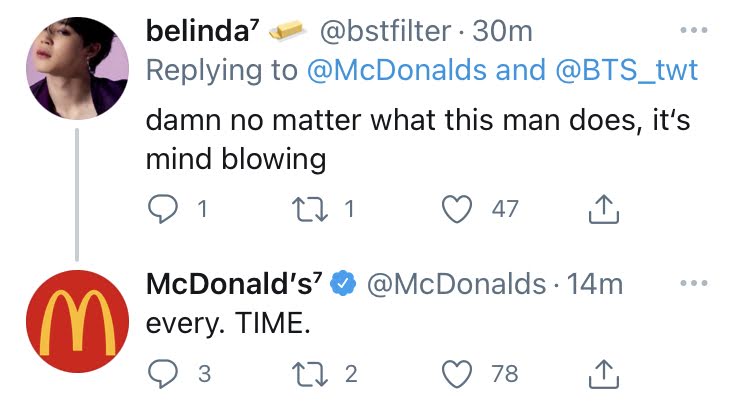The image size is (743, 403).
Task: Reply to belinda's tweet
Action: point(162,209)
